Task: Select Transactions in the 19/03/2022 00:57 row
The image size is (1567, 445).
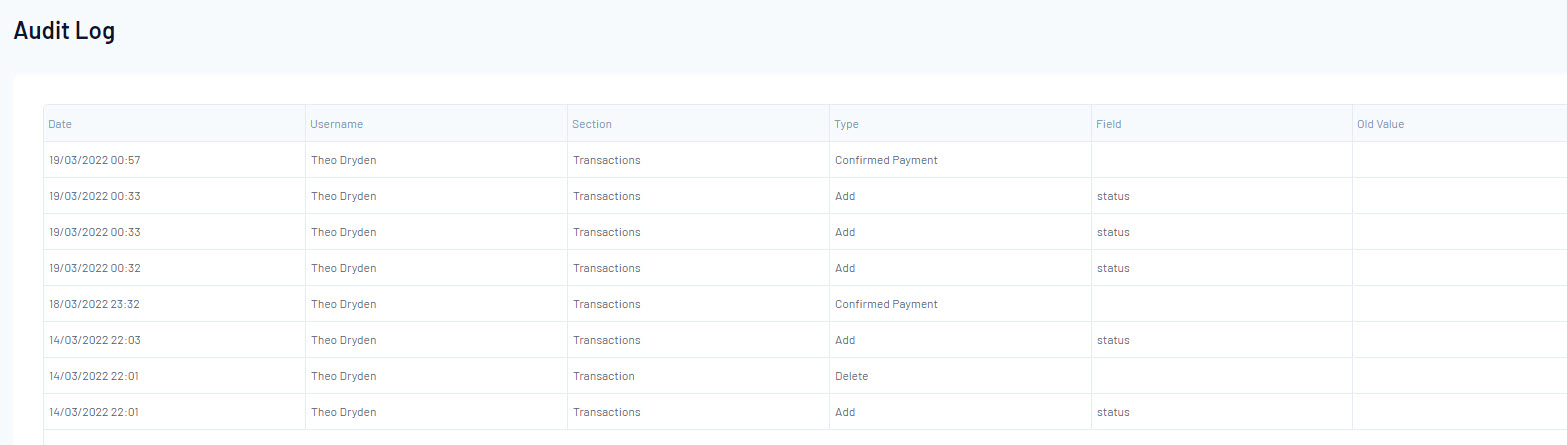Action: (606, 160)
